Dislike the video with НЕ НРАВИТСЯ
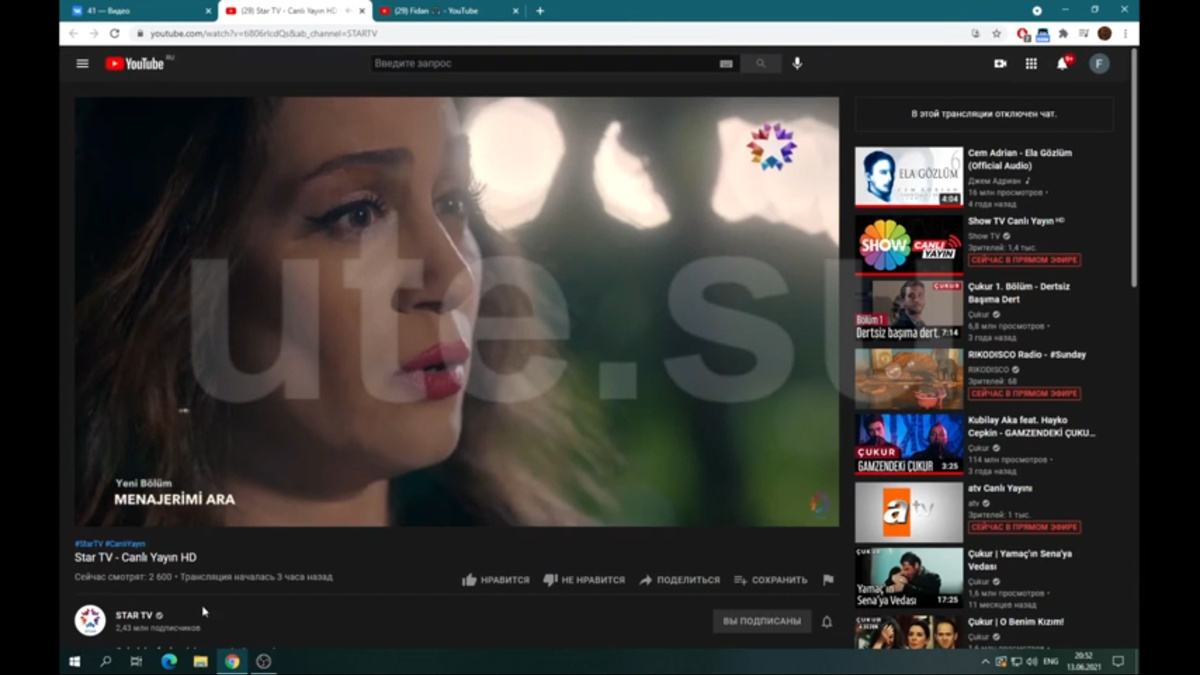 tap(584, 580)
